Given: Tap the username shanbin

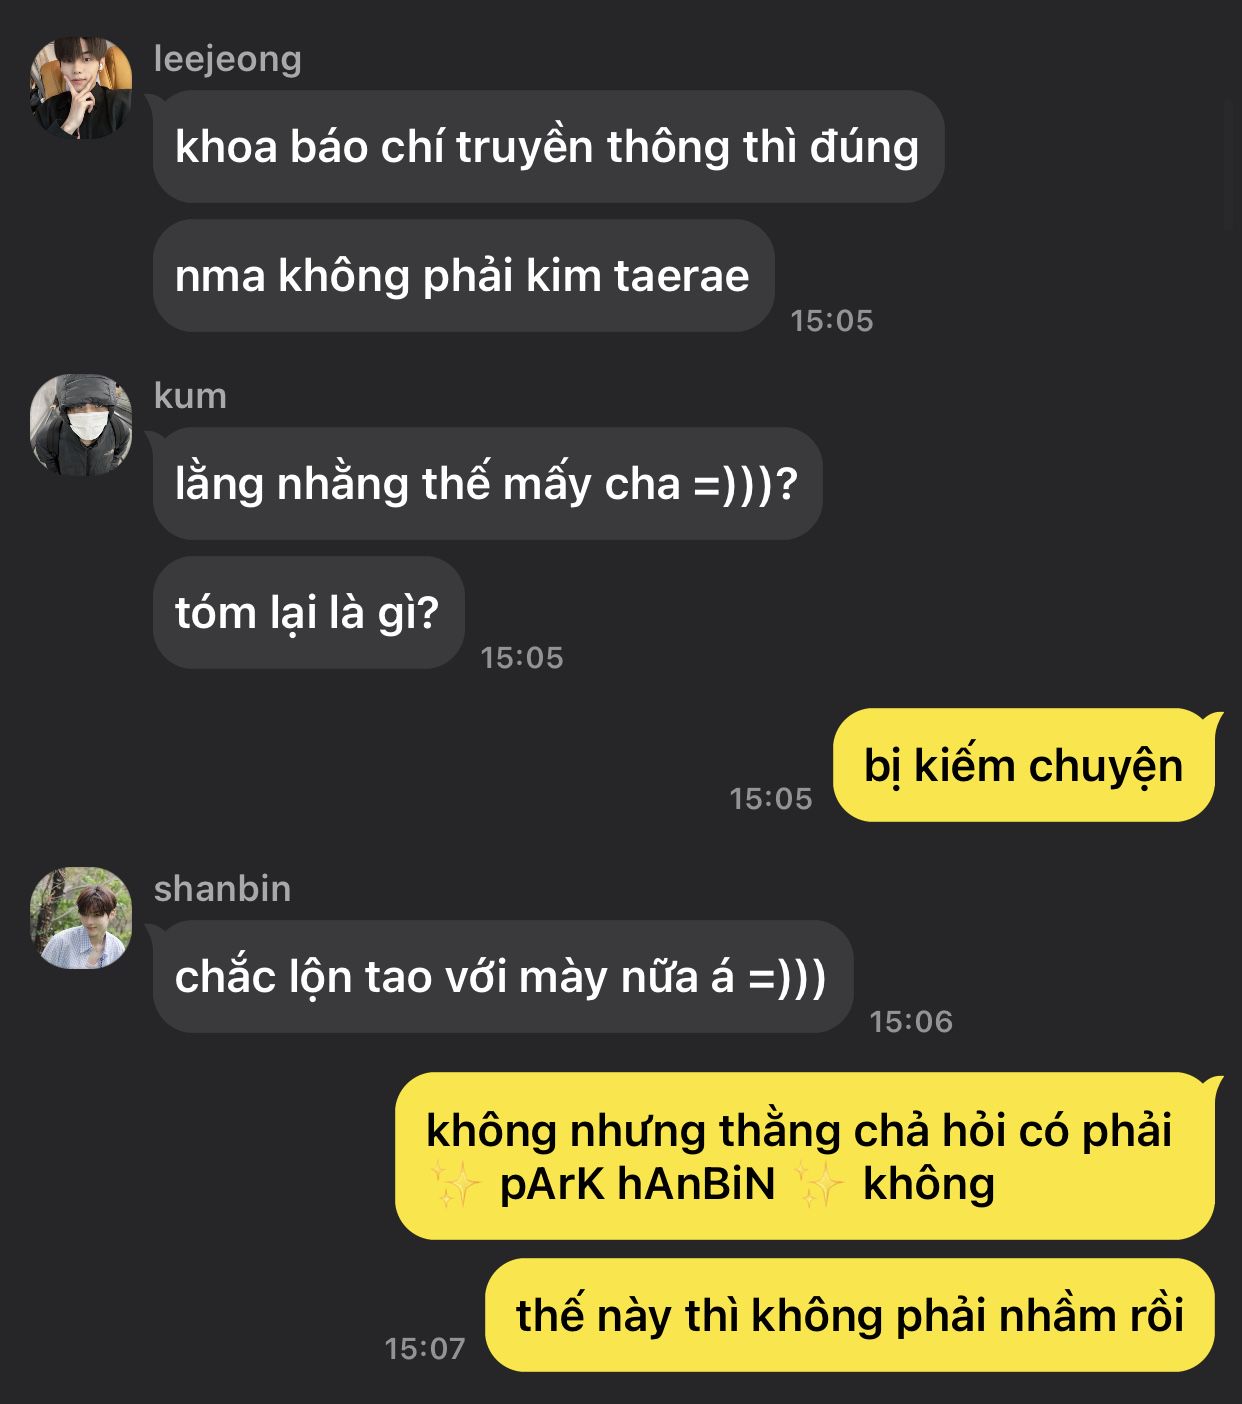Looking at the screenshot, I should click(x=222, y=888).
